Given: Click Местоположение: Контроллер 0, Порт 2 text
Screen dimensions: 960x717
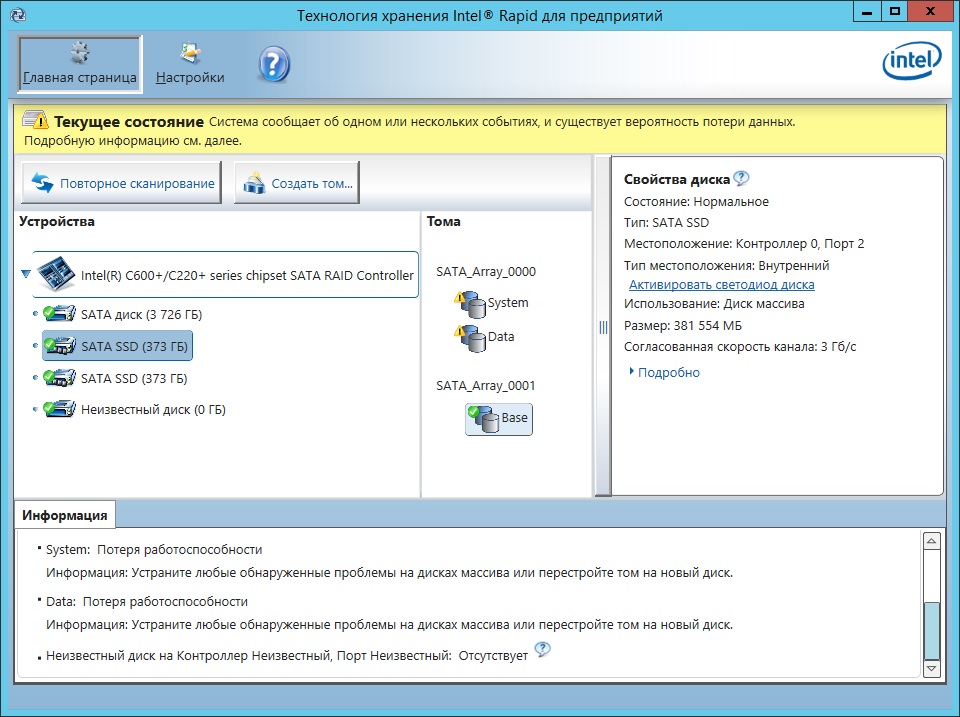Looking at the screenshot, I should tap(744, 244).
